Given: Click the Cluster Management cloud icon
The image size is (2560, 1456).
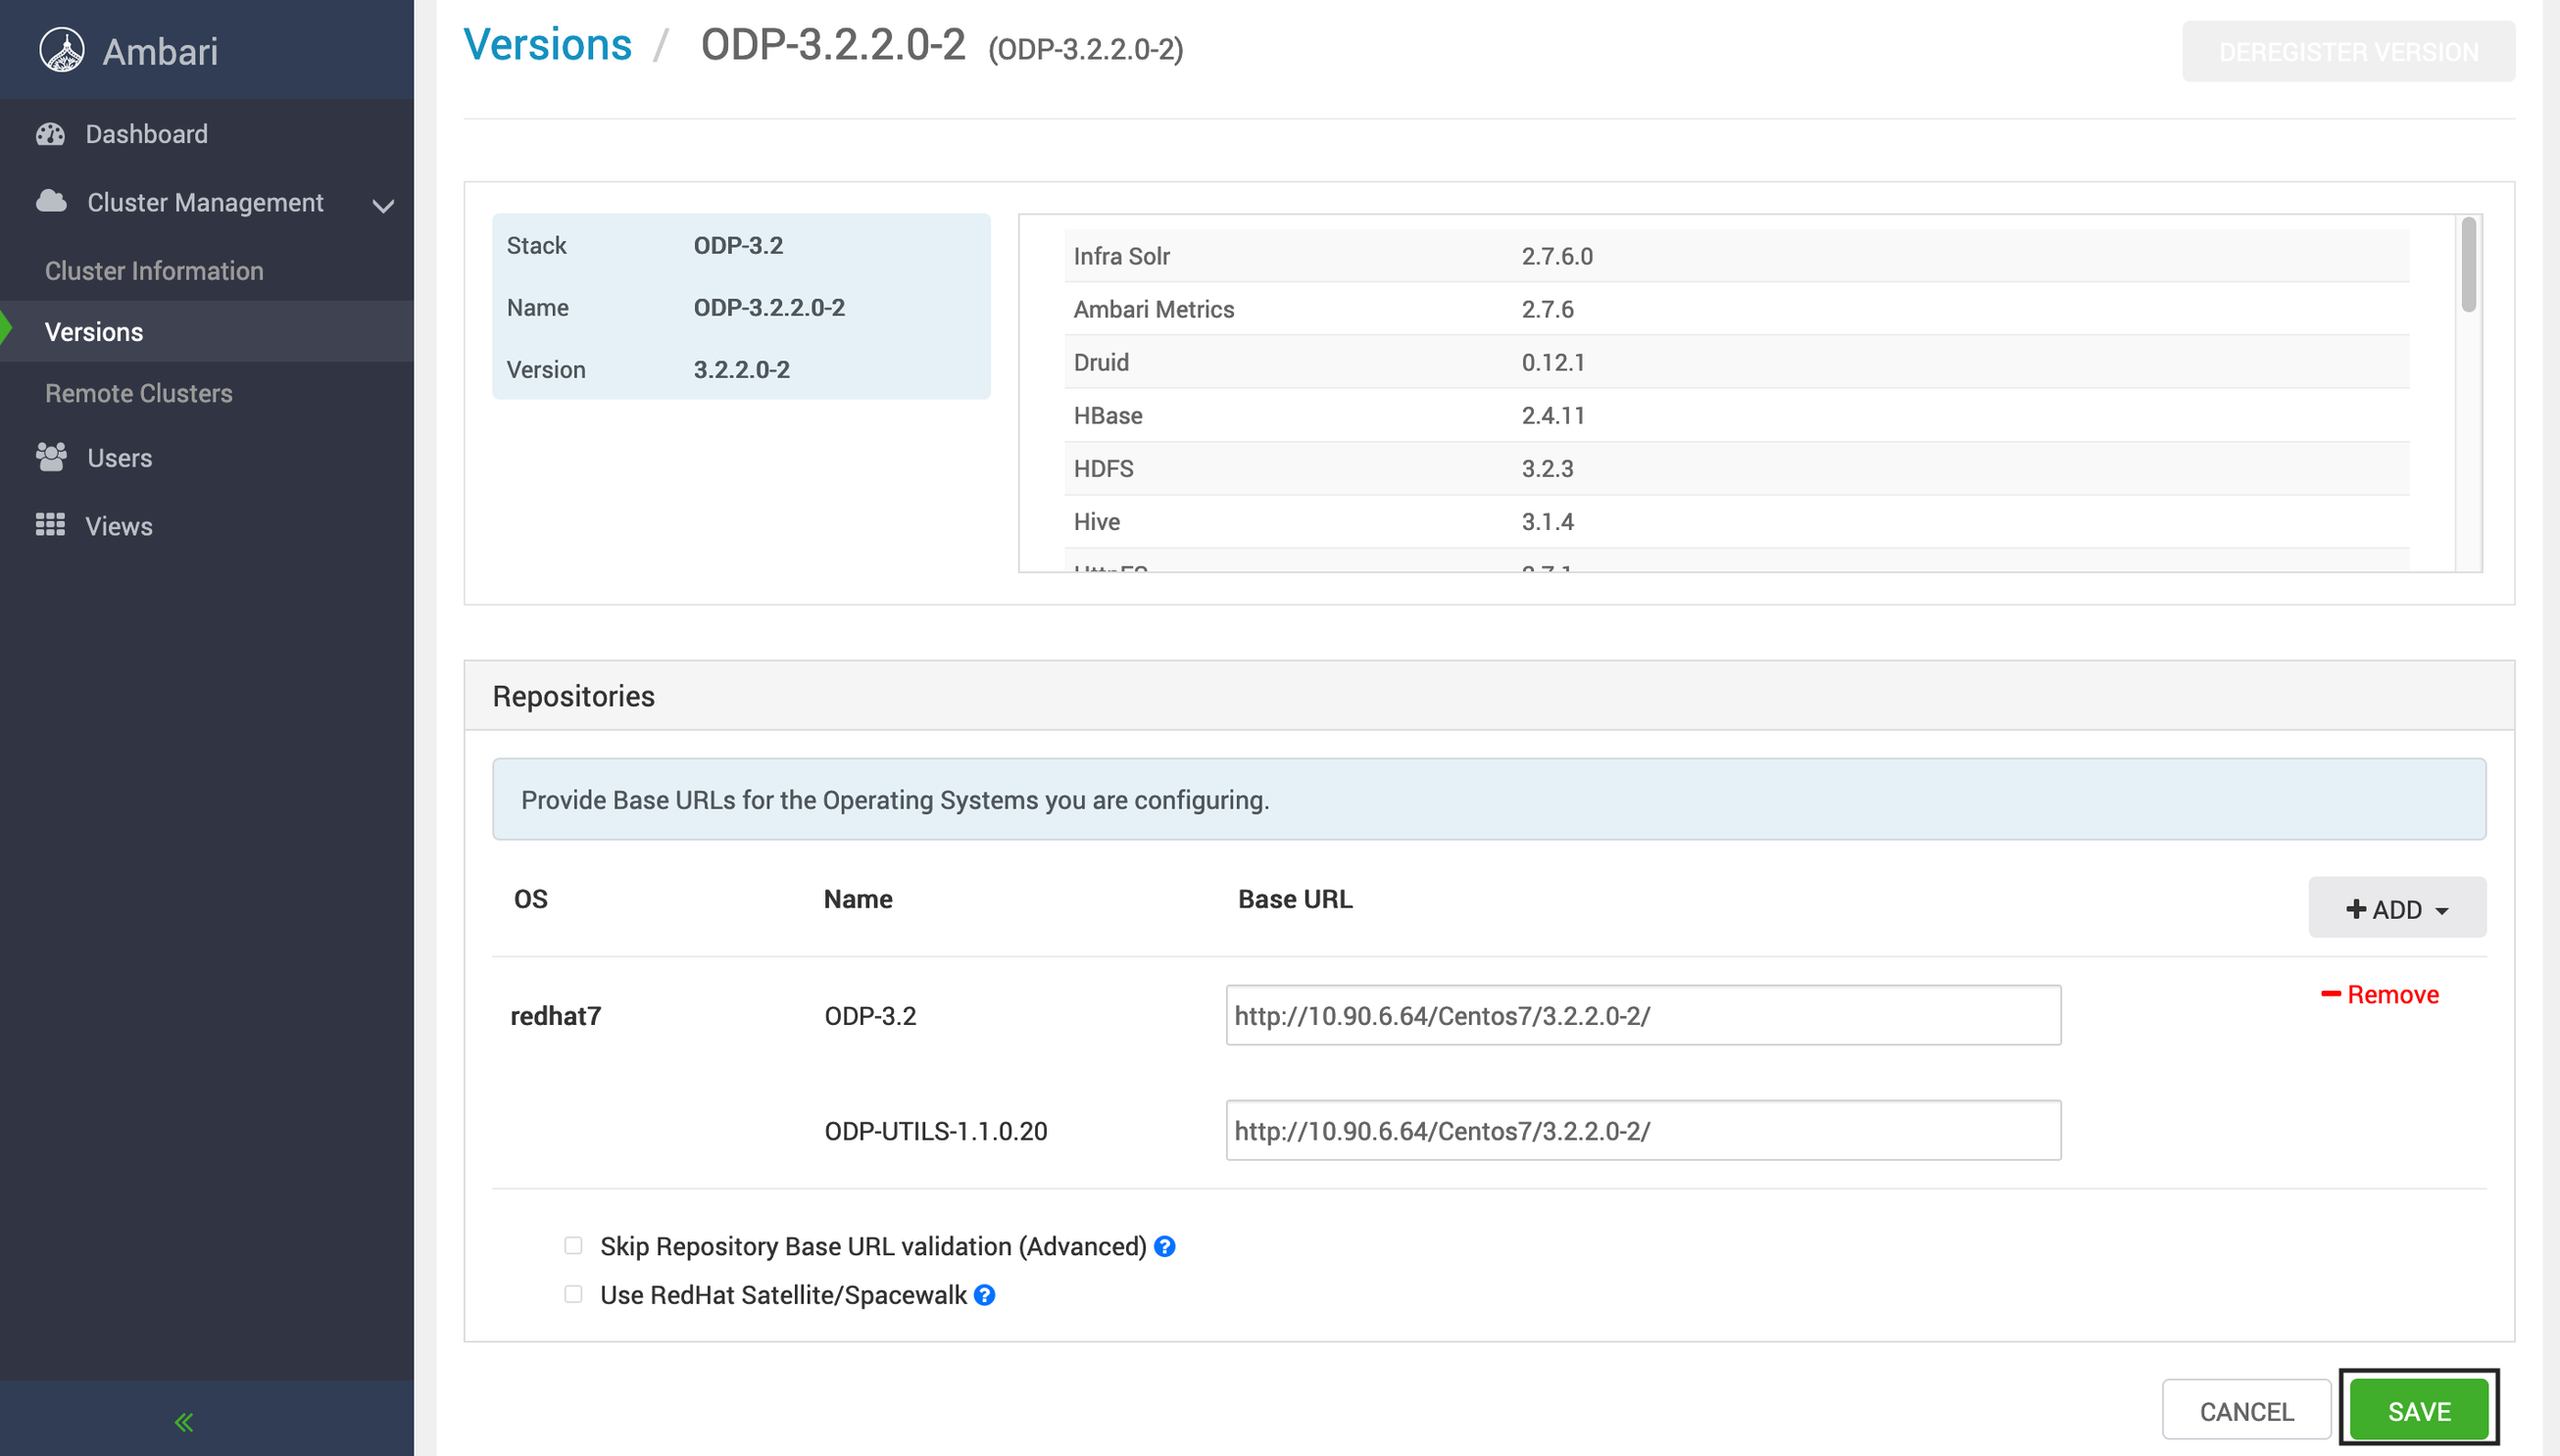Looking at the screenshot, I should click(x=51, y=201).
